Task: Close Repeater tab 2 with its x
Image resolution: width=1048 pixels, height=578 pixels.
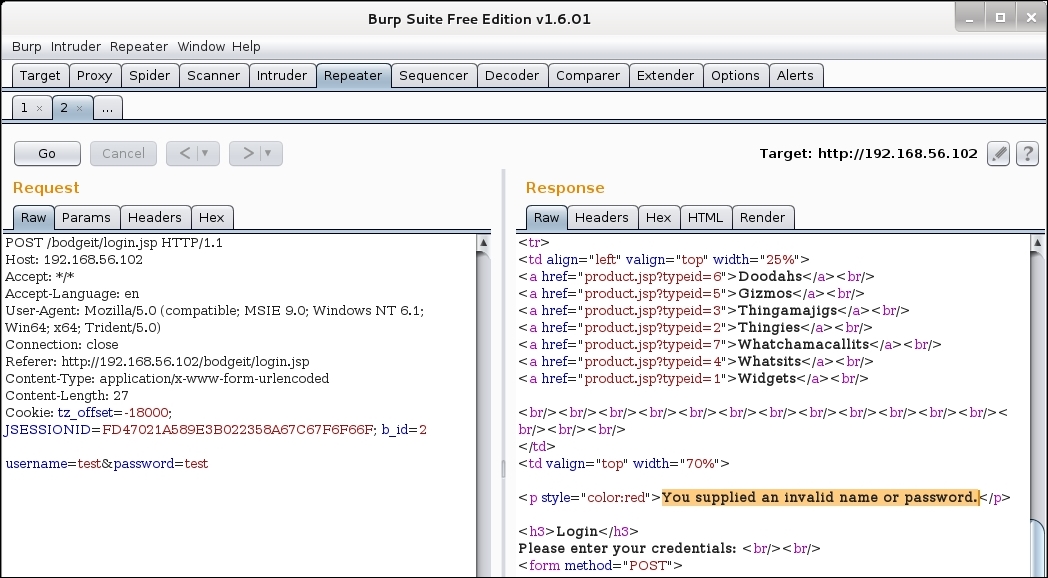Action: coord(80,108)
